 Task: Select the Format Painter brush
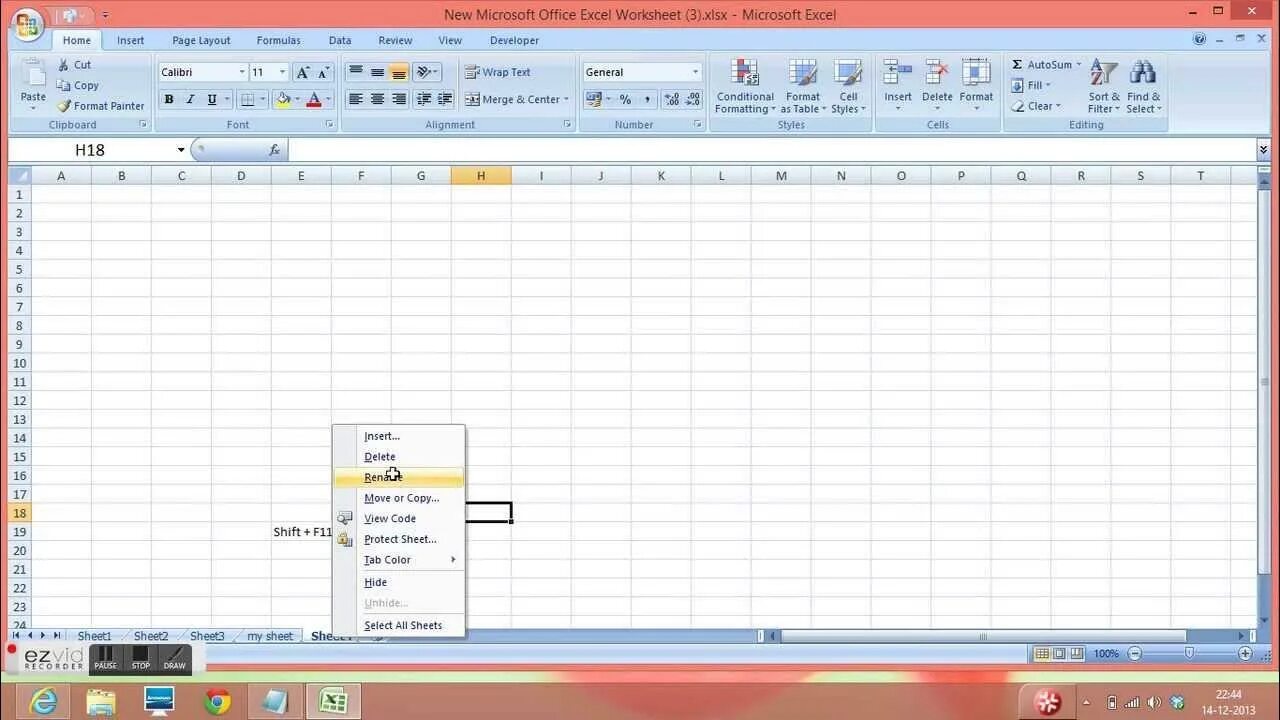click(101, 106)
